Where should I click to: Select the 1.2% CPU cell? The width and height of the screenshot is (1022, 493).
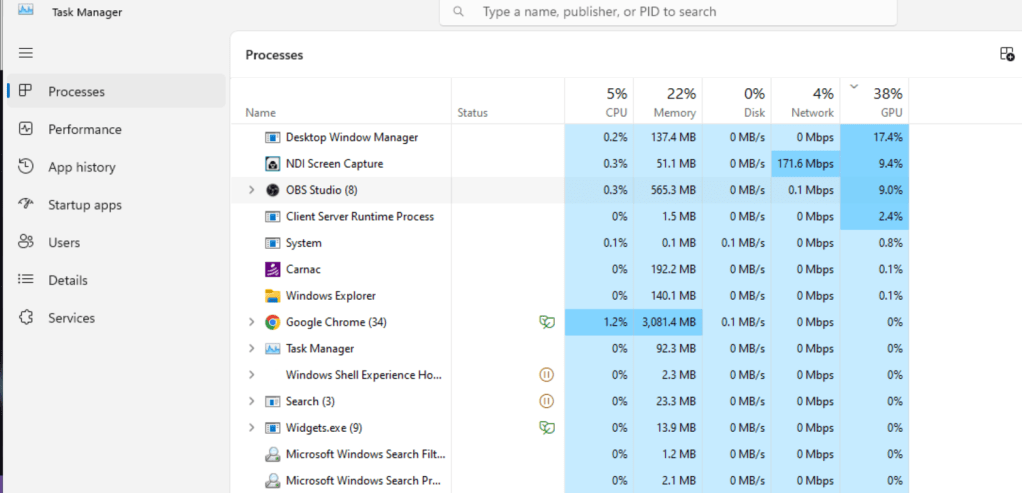(x=599, y=322)
